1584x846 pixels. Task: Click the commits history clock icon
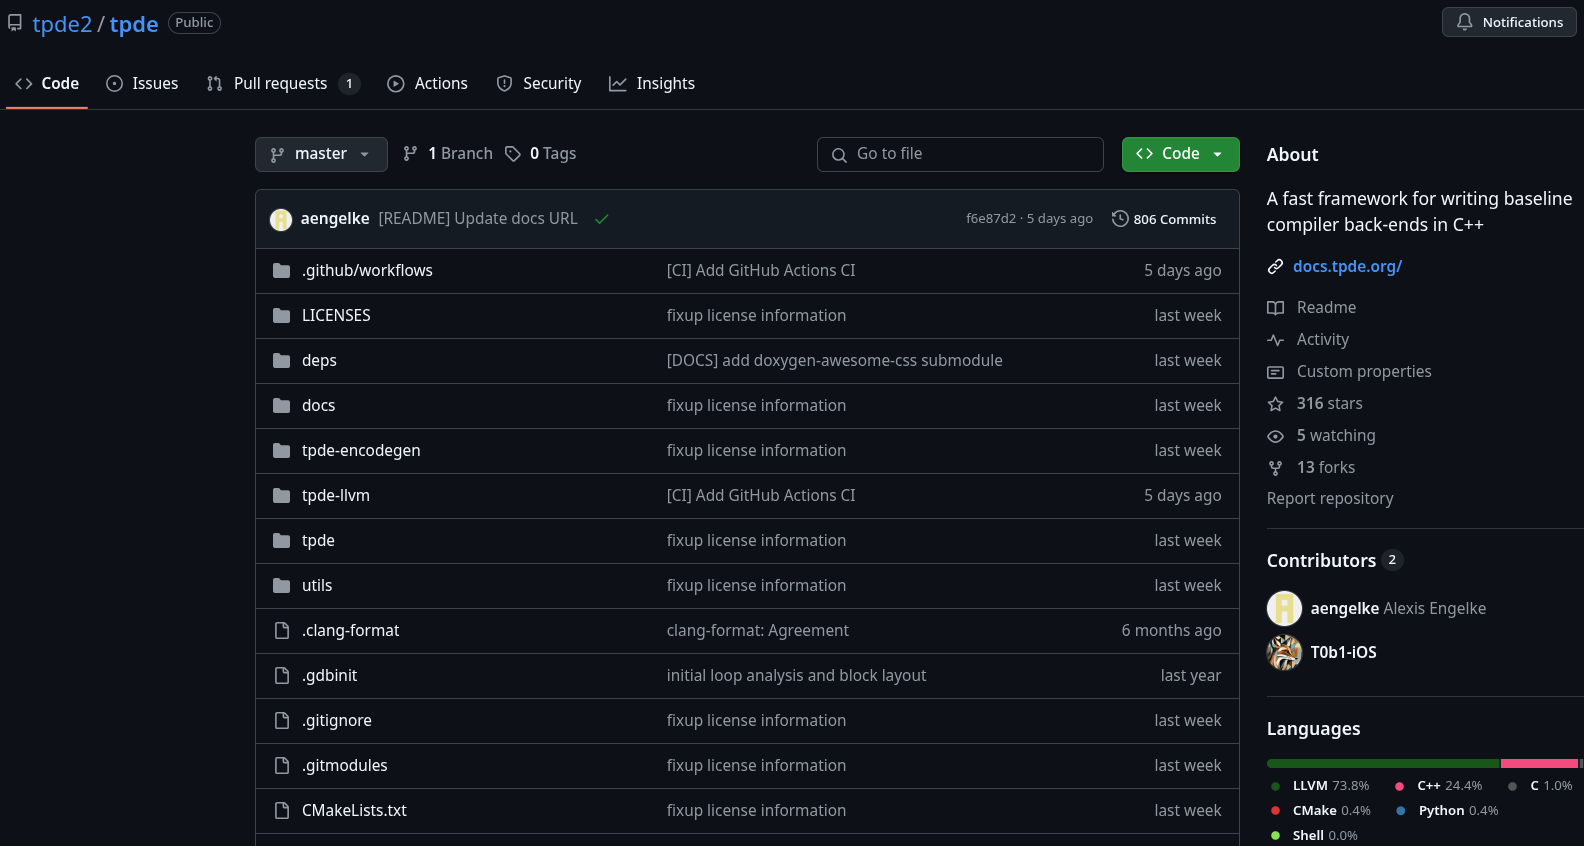1120,219
